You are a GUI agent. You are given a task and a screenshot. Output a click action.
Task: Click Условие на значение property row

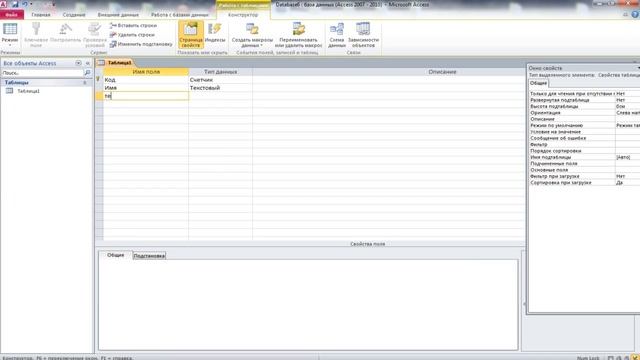(x=584, y=132)
